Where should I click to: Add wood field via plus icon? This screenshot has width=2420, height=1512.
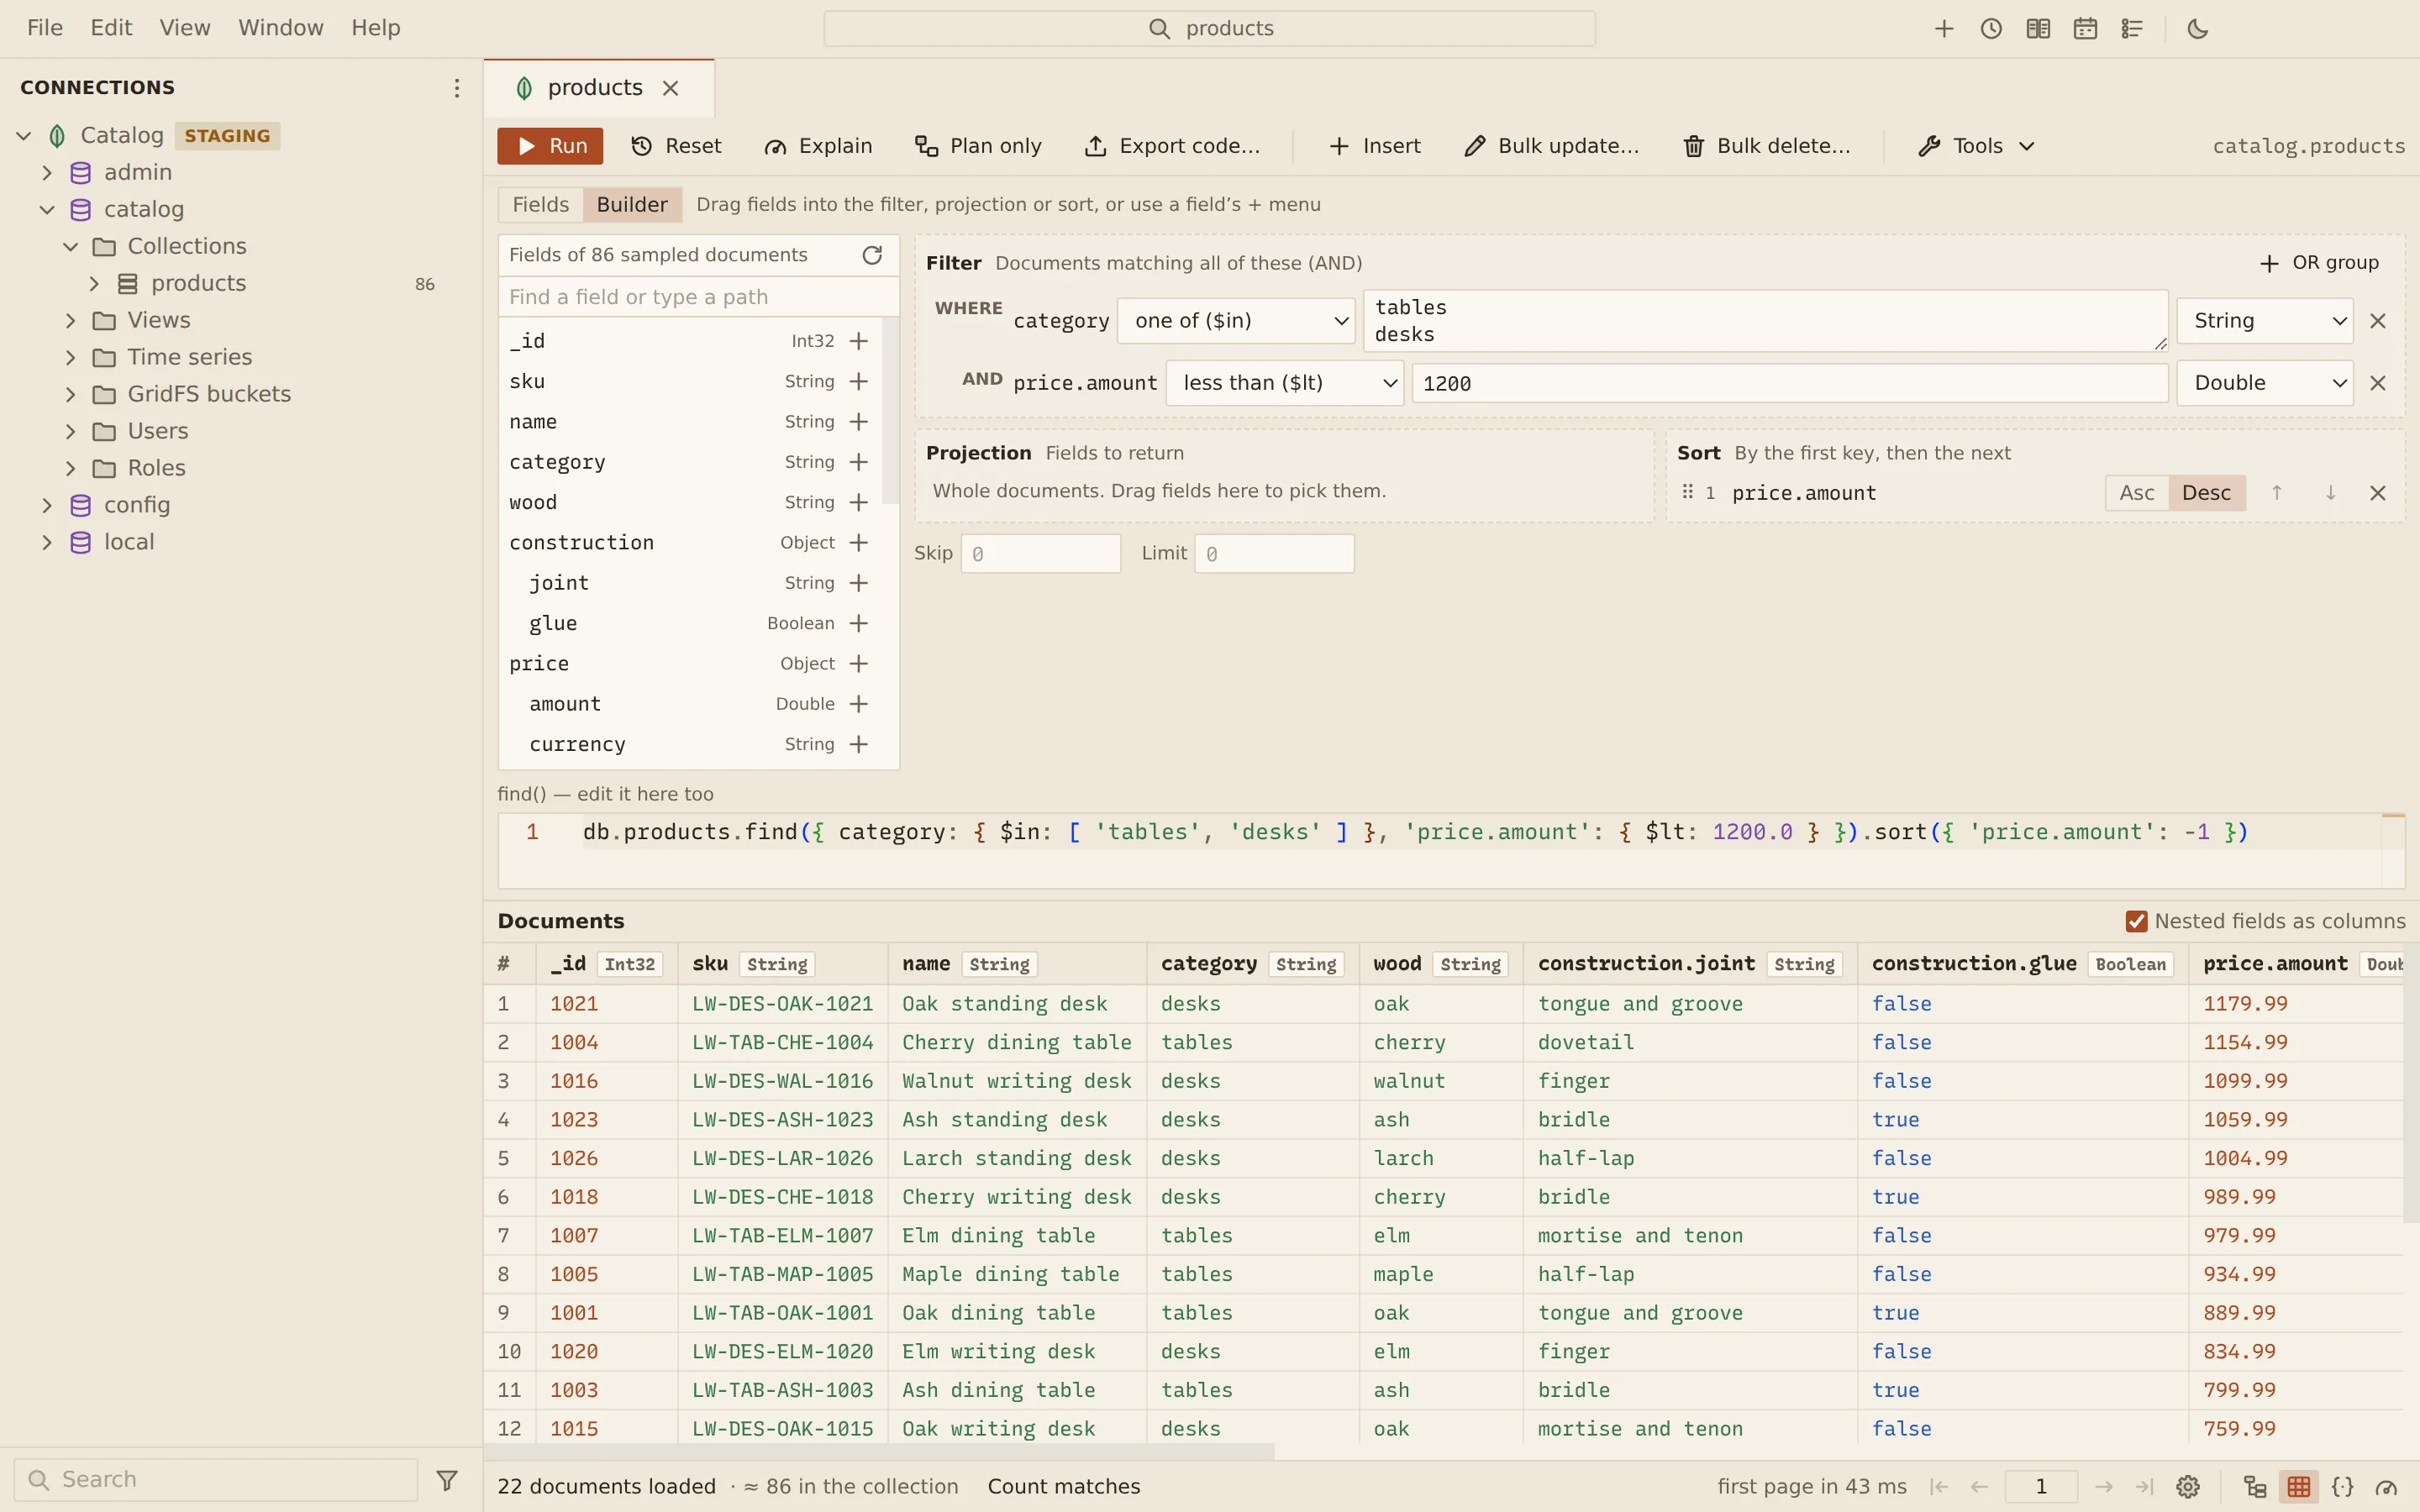[858, 502]
